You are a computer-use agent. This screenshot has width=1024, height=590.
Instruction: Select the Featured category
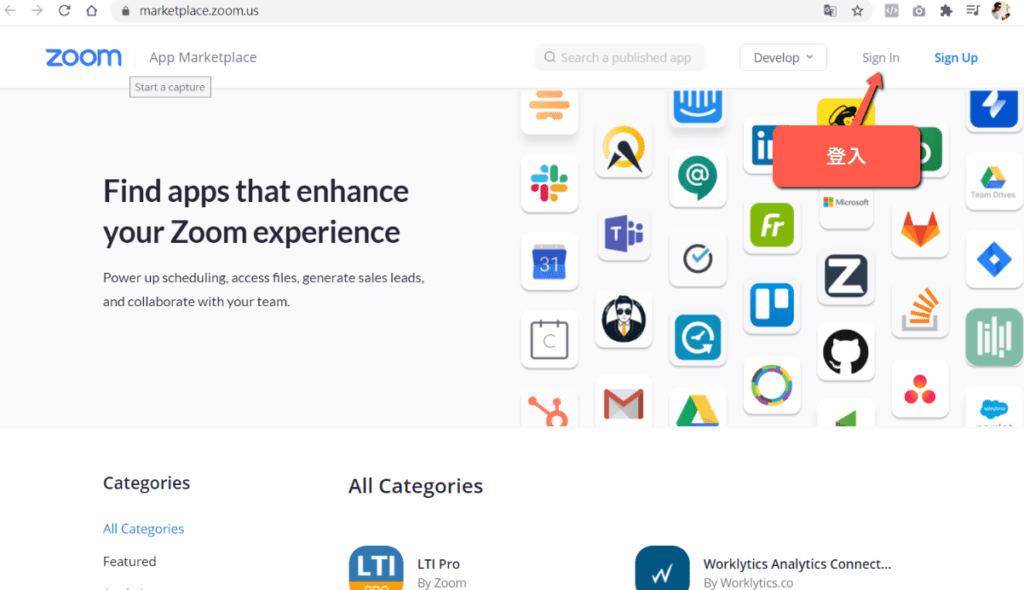(x=129, y=561)
